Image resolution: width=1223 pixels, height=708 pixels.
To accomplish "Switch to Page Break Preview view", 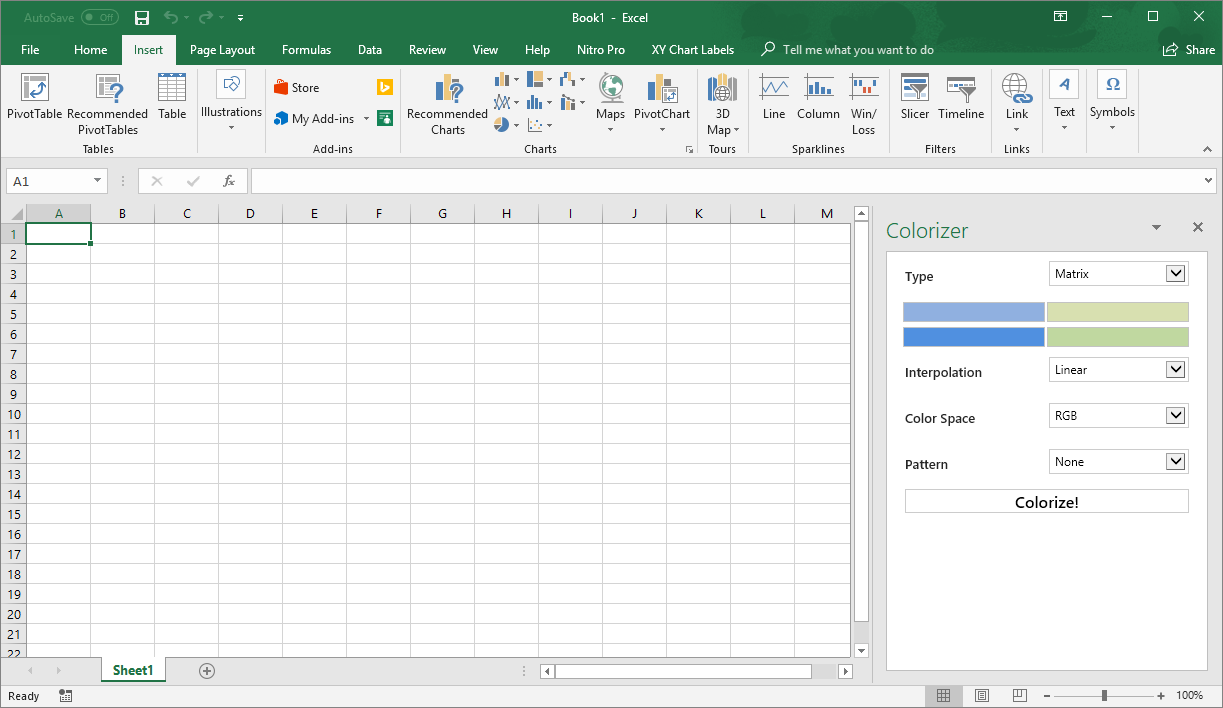I will (1019, 696).
